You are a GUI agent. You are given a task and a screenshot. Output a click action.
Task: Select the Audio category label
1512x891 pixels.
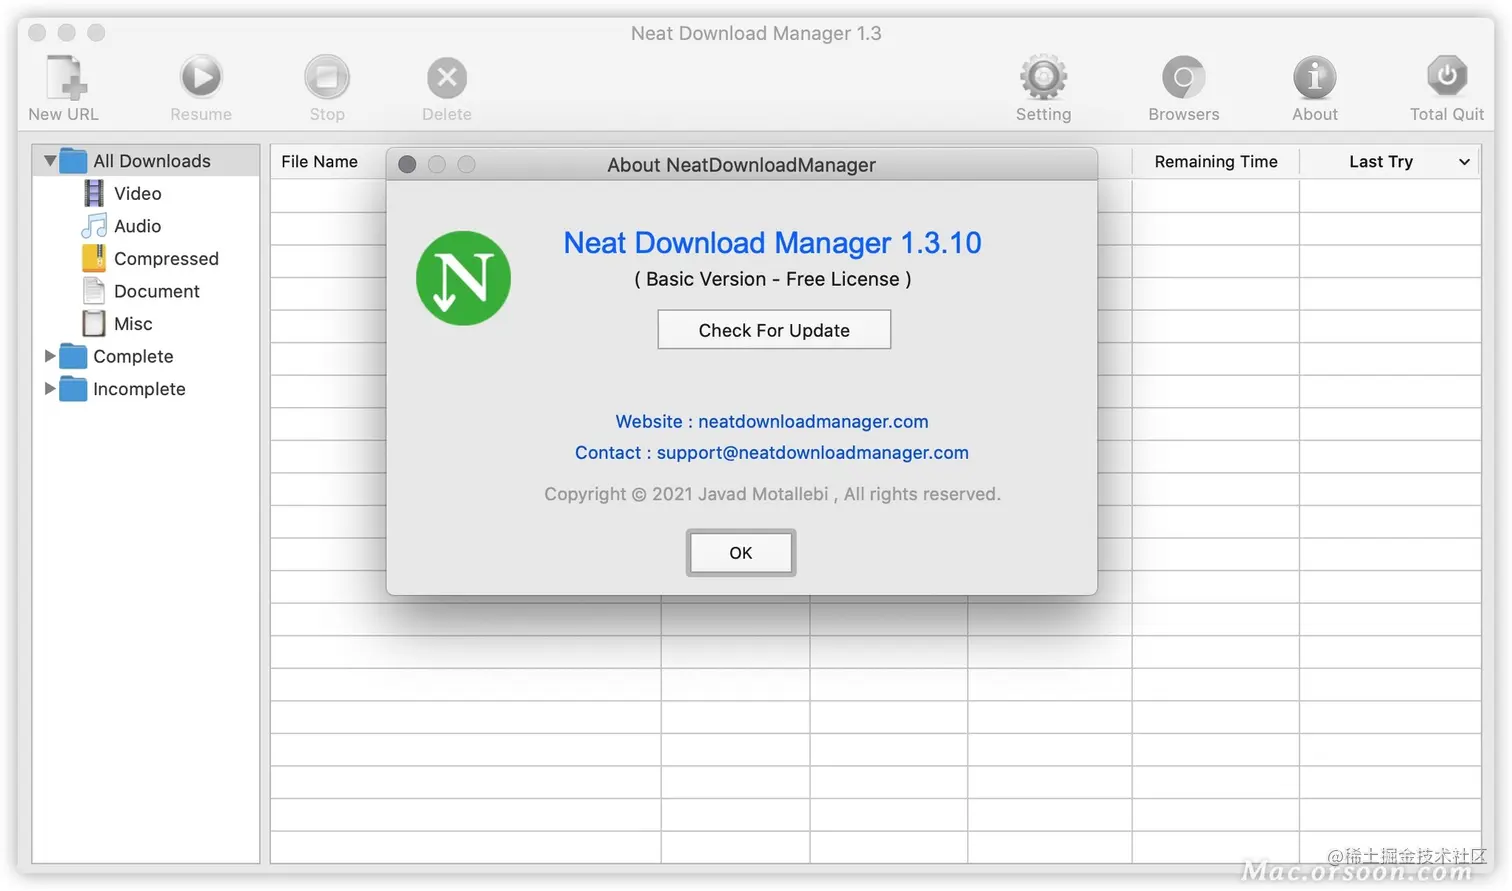point(138,226)
